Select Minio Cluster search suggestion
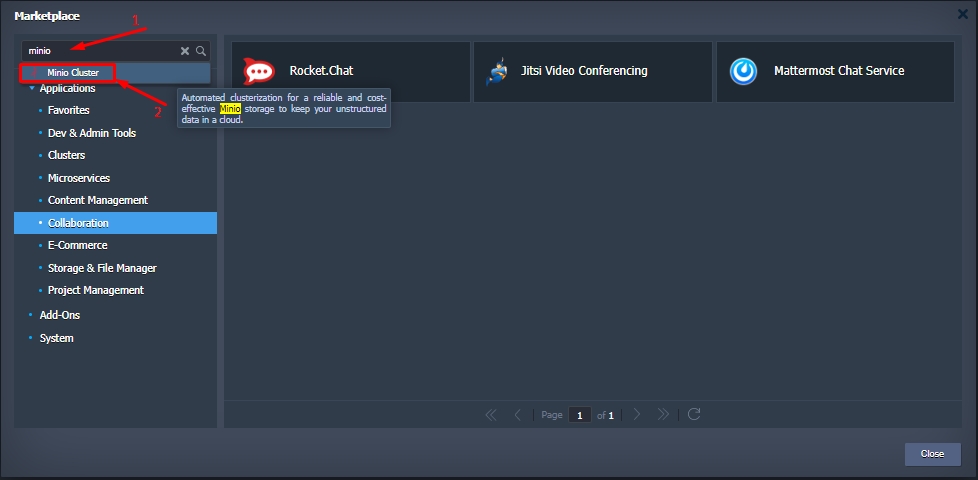 (116, 73)
